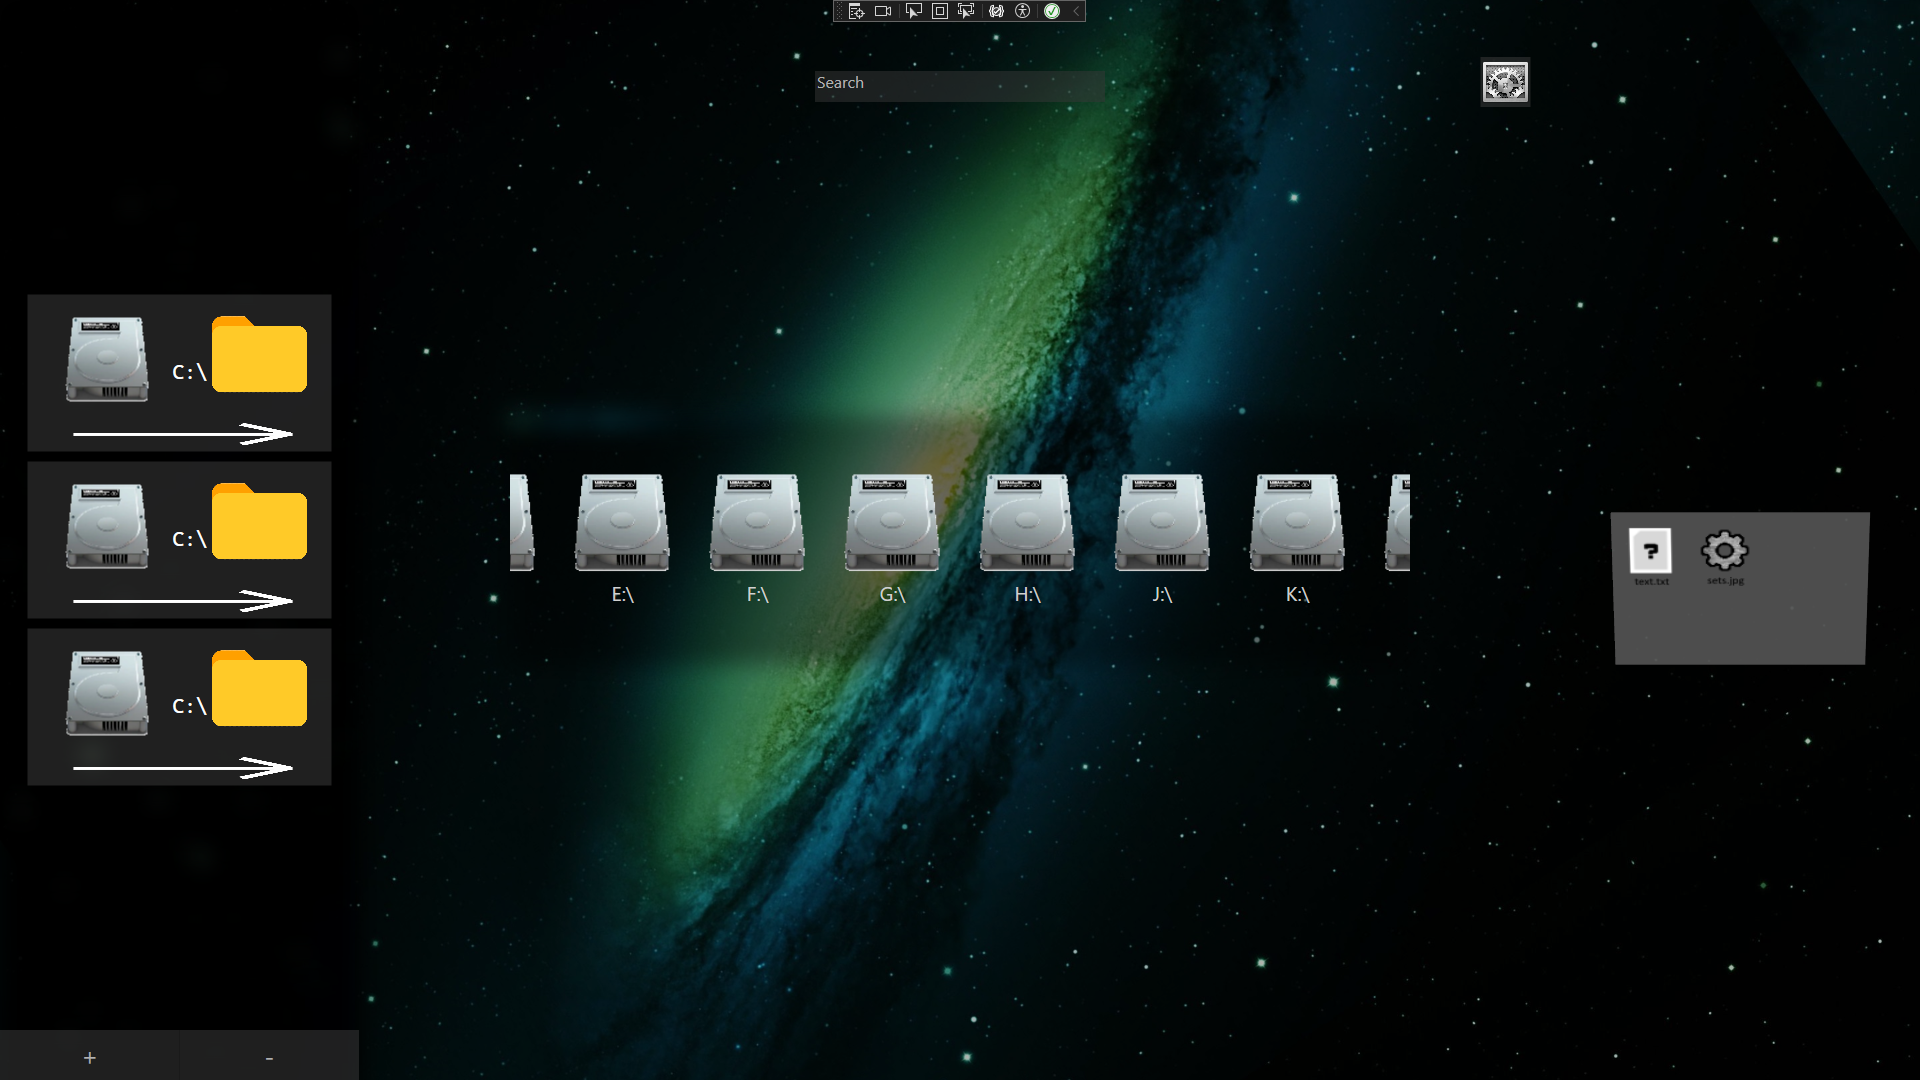Click the plus button at bottom left
This screenshot has height=1080, width=1920.
click(x=89, y=1057)
